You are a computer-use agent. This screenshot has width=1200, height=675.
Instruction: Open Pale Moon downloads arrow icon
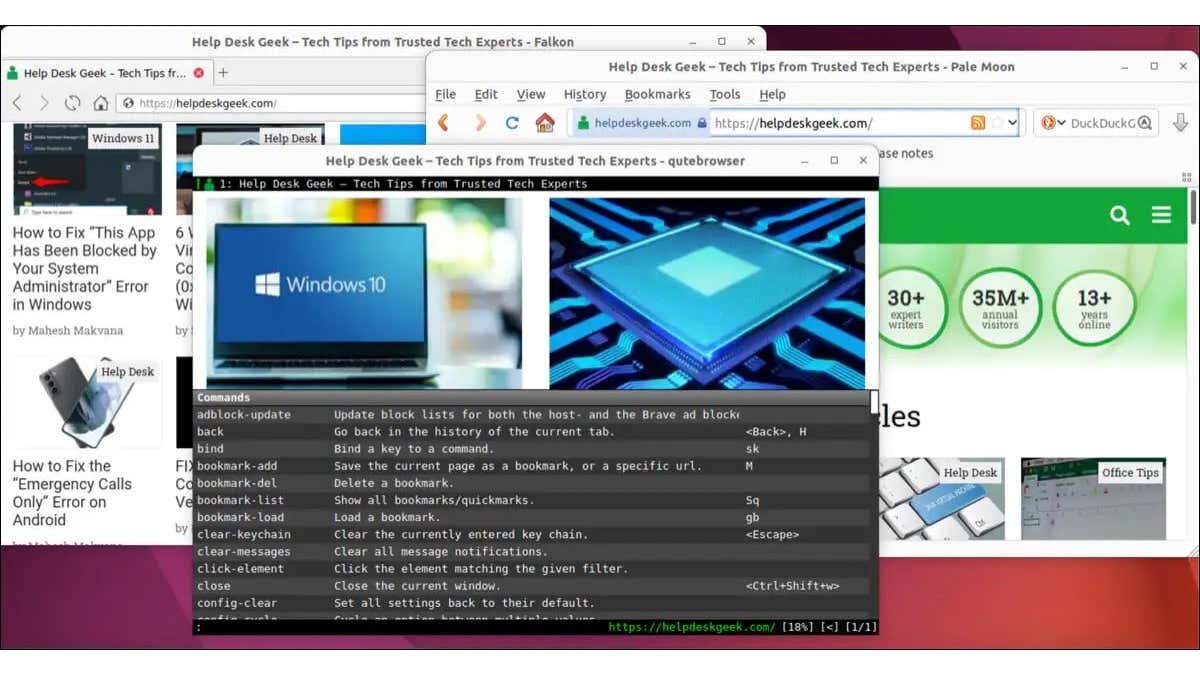1180,123
